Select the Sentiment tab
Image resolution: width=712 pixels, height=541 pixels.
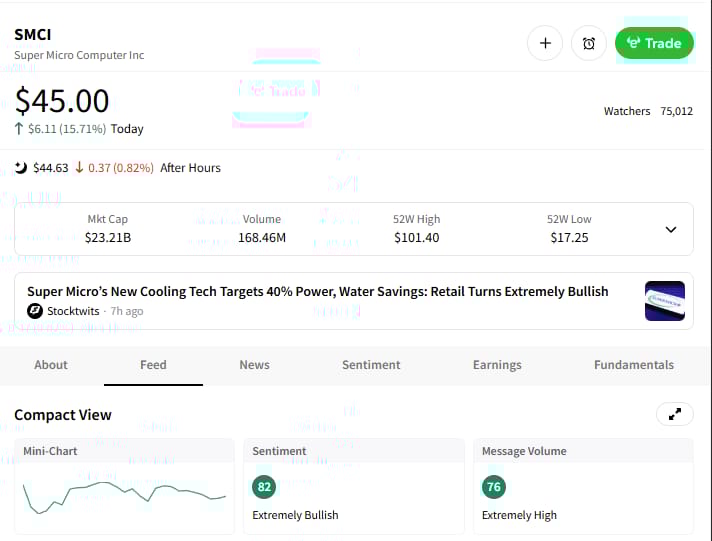click(371, 365)
